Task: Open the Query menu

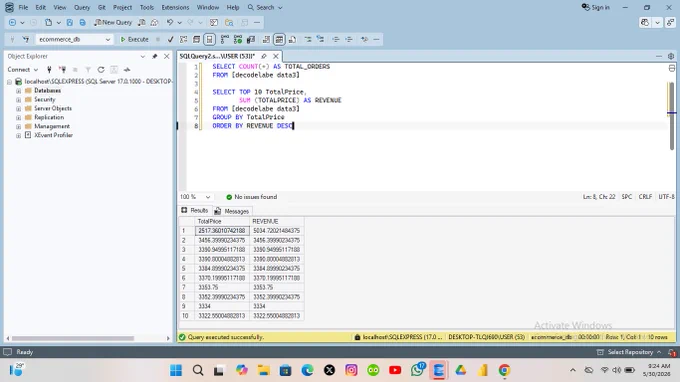Action: [x=82, y=7]
